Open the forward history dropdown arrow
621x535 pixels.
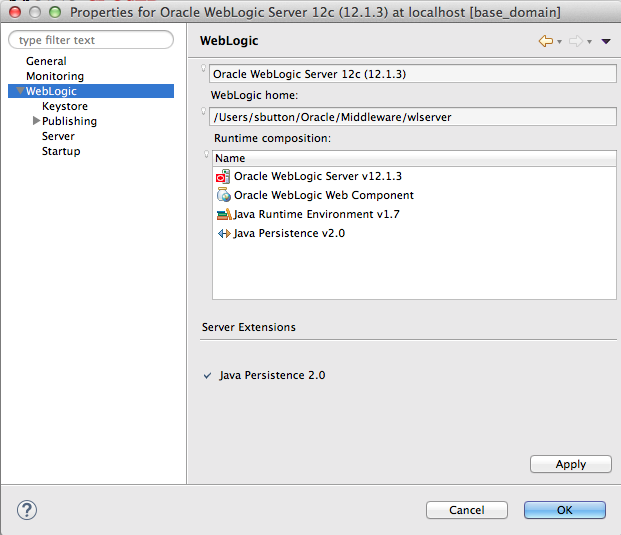[x=589, y=42]
